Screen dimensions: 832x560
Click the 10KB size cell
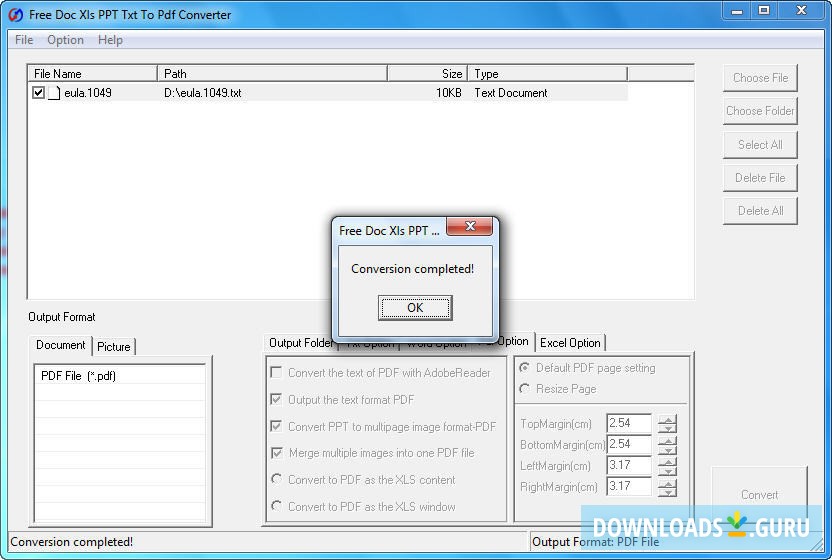(448, 93)
